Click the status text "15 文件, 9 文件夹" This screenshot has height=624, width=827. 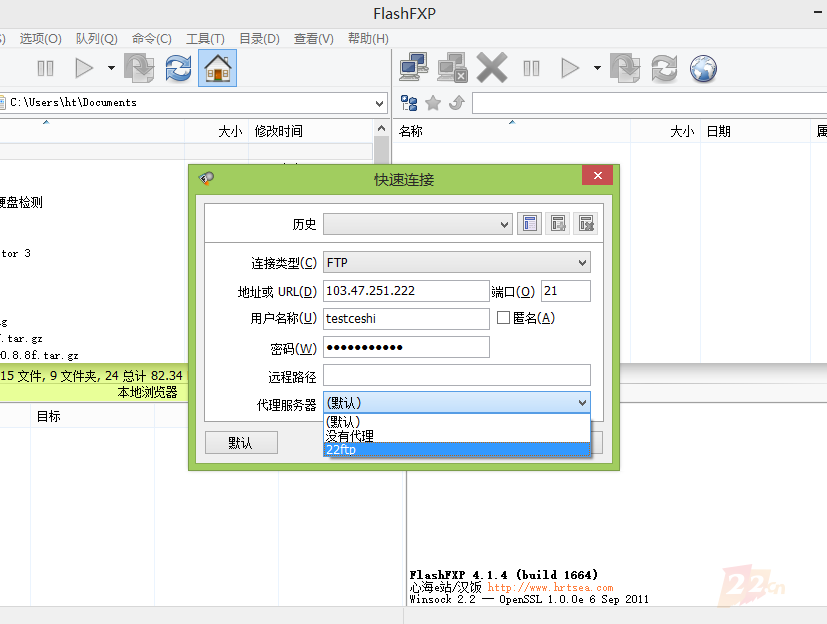(x=51, y=376)
